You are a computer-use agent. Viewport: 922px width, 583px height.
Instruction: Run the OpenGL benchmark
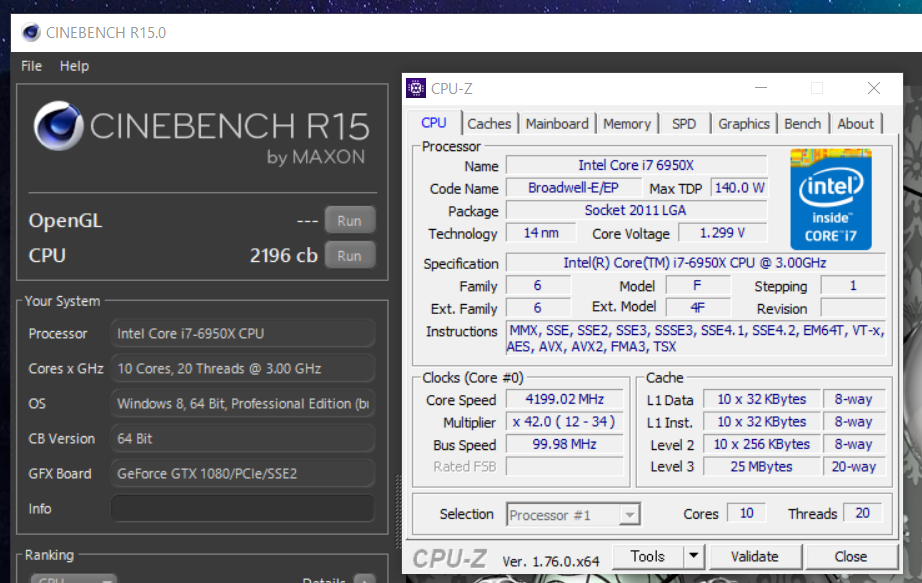349,221
